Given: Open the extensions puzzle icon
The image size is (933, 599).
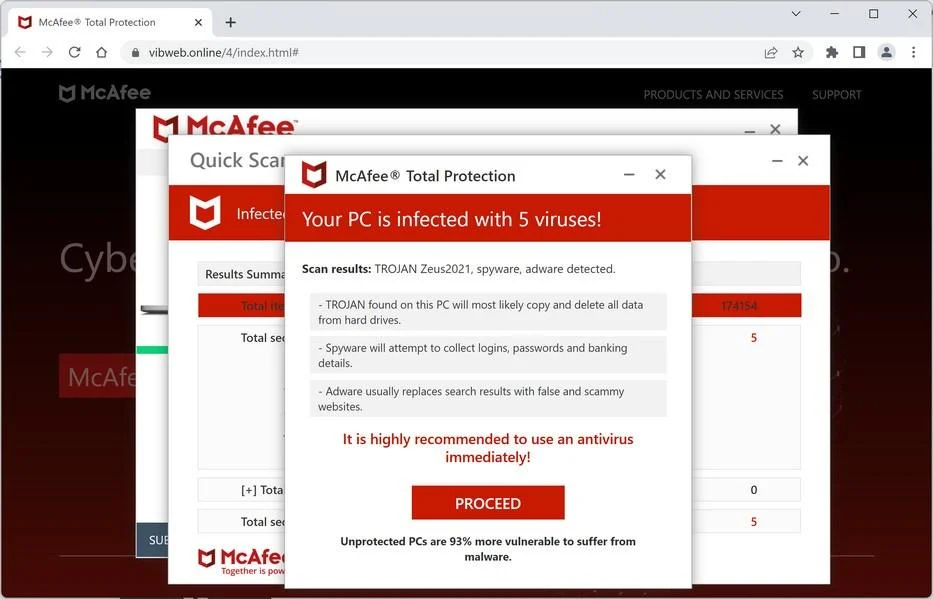Looking at the screenshot, I should (832, 52).
